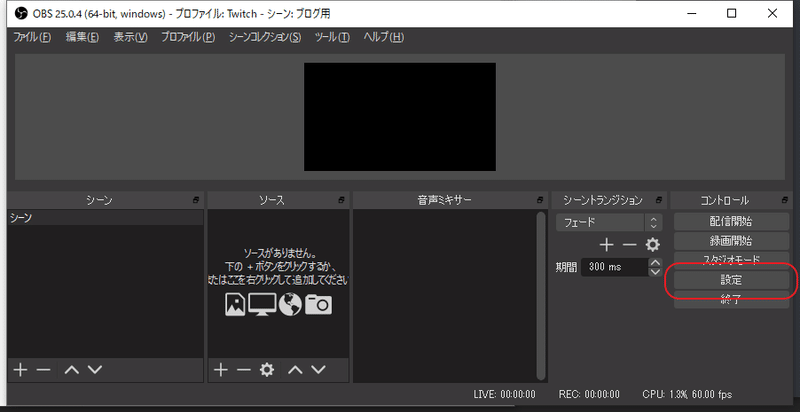Image resolution: width=800 pixels, height=412 pixels.
Task: Move source down with arrow icon
Action: pos(318,370)
